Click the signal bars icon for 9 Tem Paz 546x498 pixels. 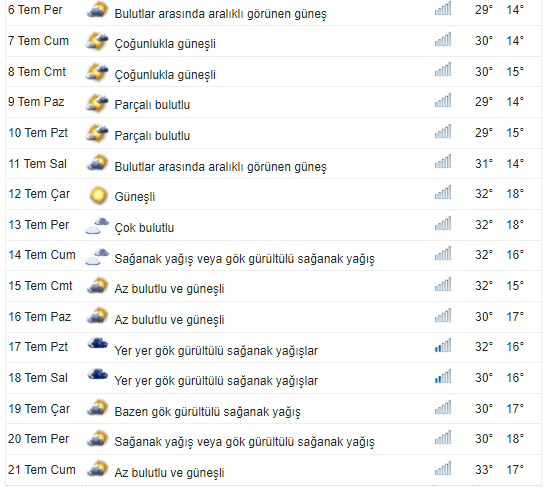pos(443,100)
